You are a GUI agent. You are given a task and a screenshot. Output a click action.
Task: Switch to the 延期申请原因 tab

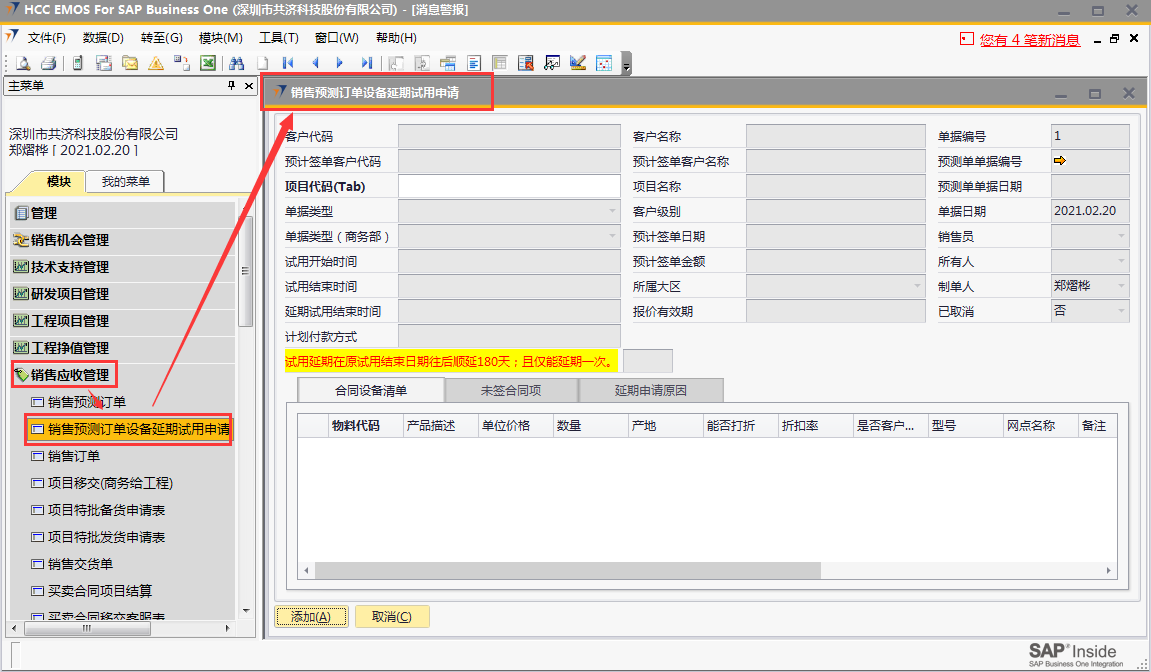(x=650, y=391)
